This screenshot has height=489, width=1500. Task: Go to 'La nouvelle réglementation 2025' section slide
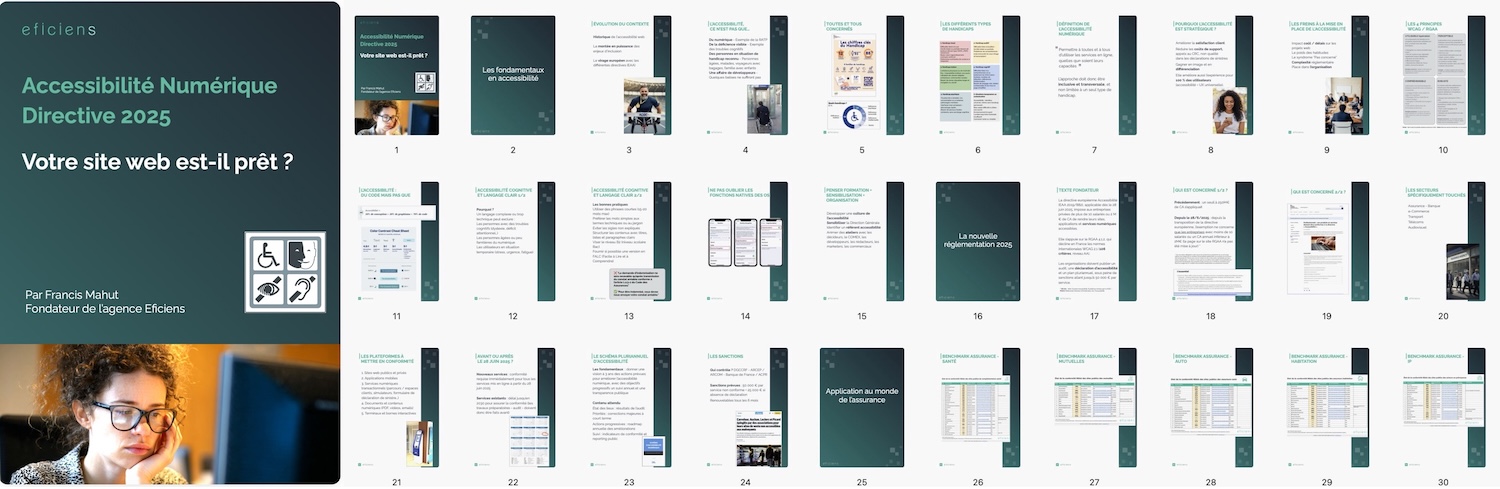977,242
